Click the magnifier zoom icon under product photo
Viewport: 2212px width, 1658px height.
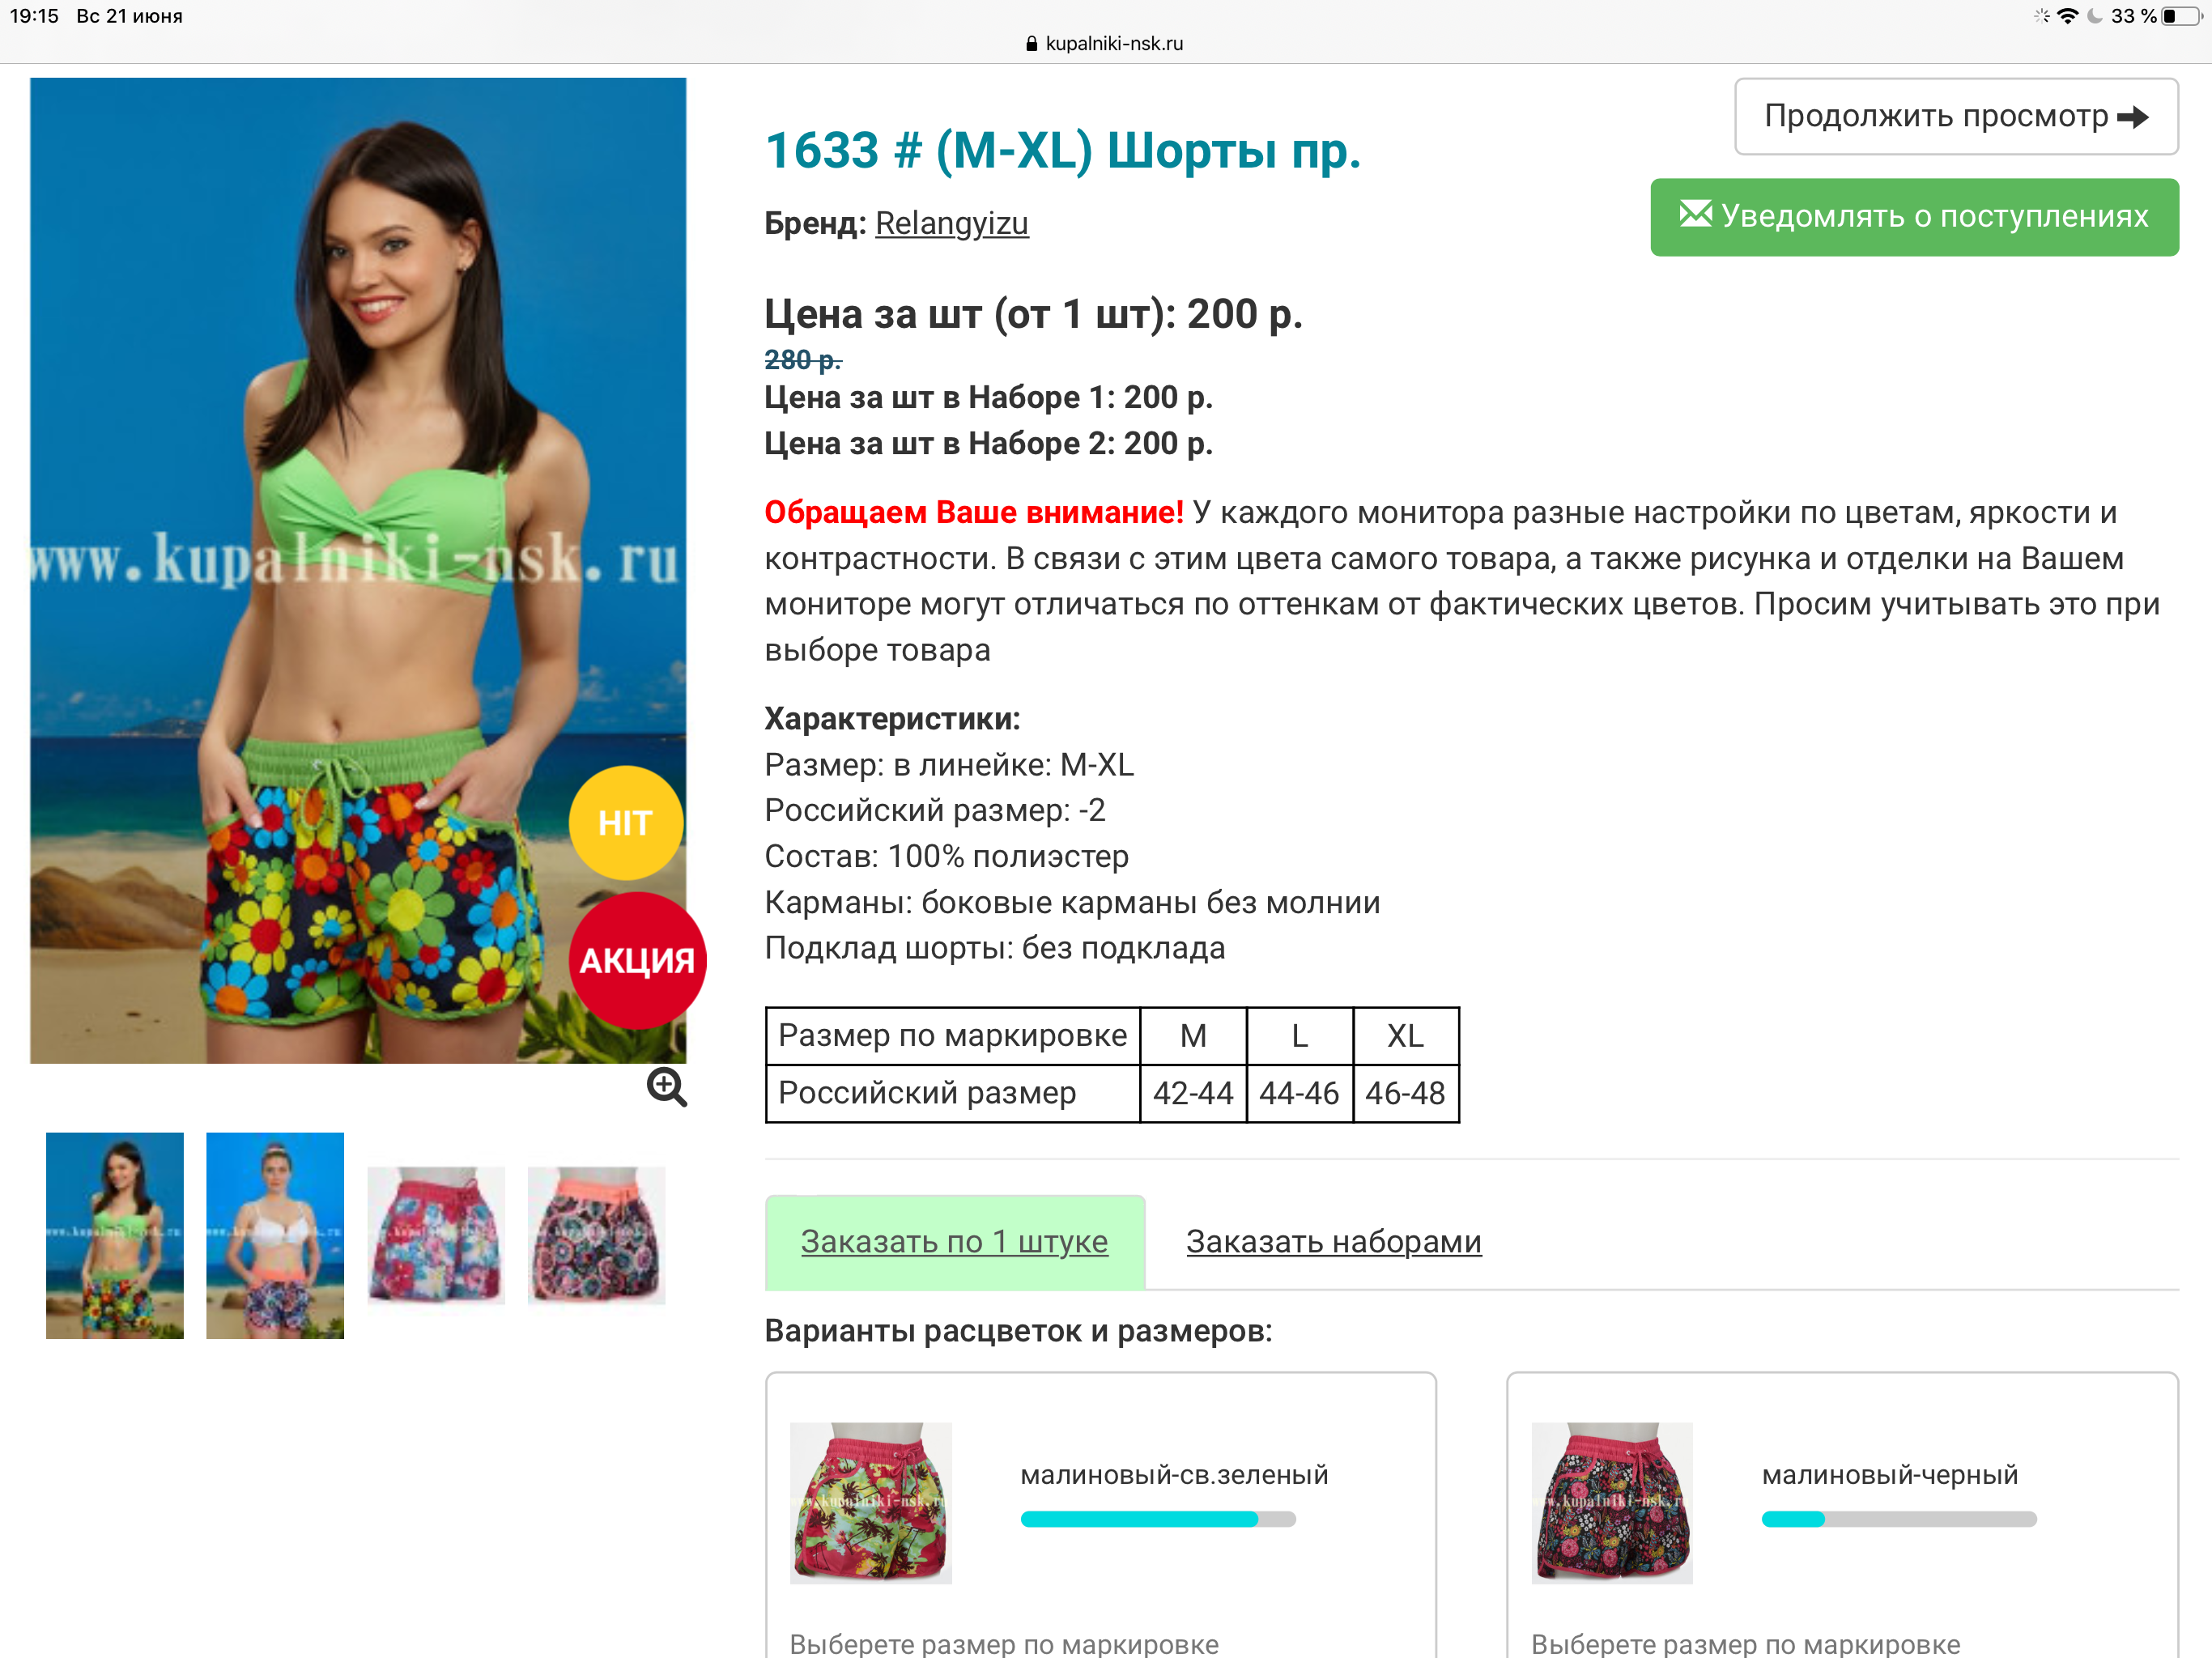pyautogui.click(x=666, y=1087)
